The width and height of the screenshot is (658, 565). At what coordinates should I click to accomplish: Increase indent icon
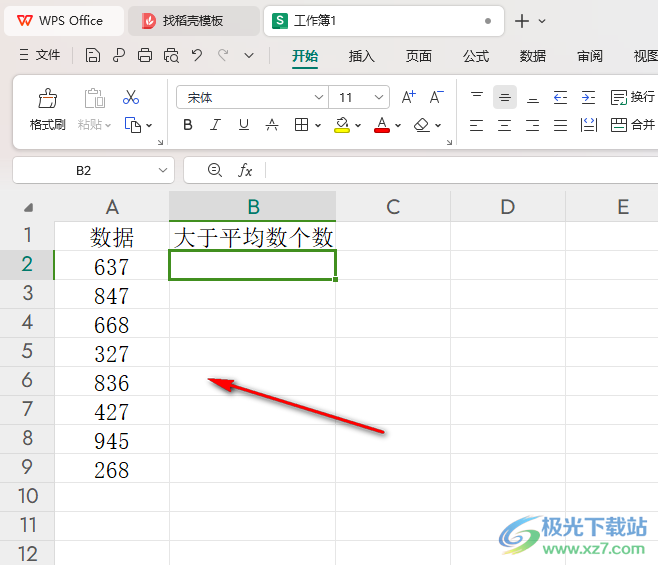click(x=588, y=97)
